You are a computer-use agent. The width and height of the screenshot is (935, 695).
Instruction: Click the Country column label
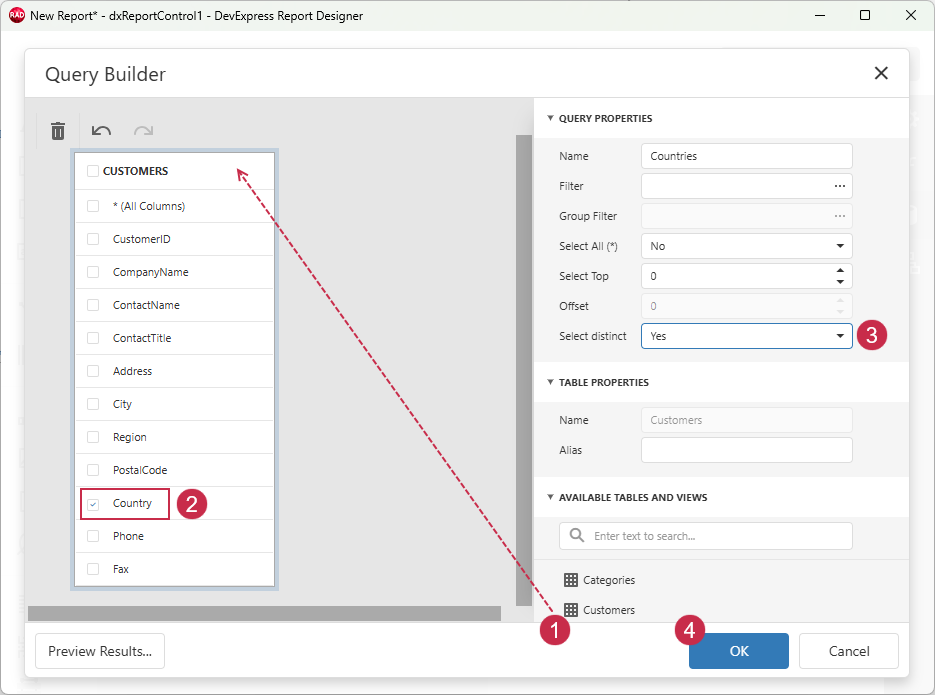tap(132, 503)
